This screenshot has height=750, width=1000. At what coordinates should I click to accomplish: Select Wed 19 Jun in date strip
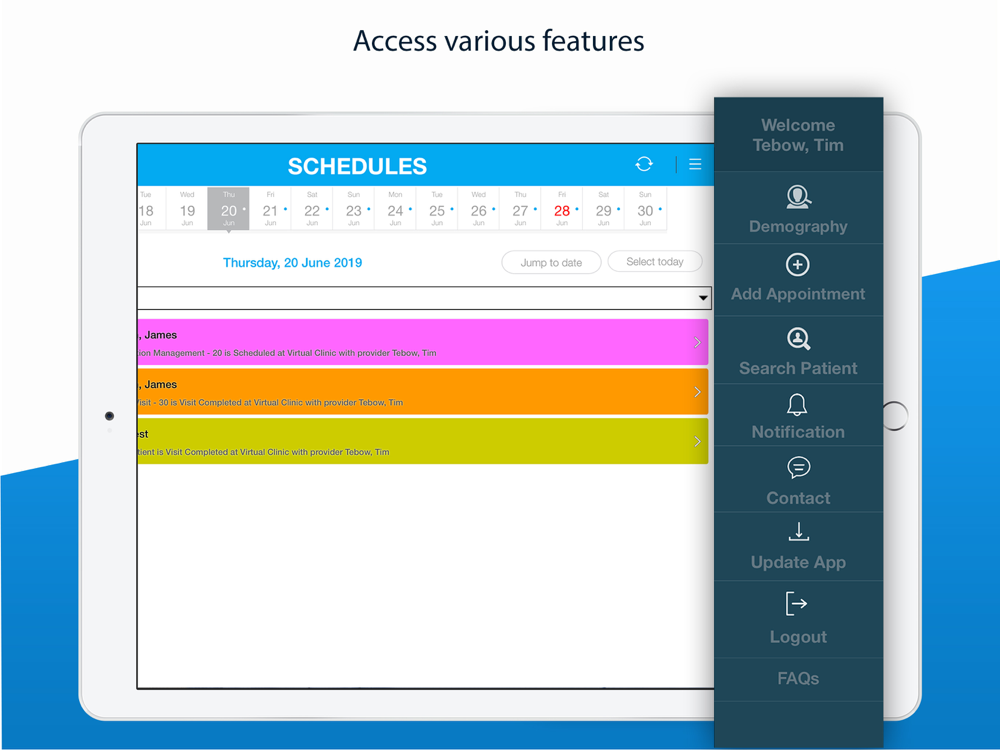point(187,208)
